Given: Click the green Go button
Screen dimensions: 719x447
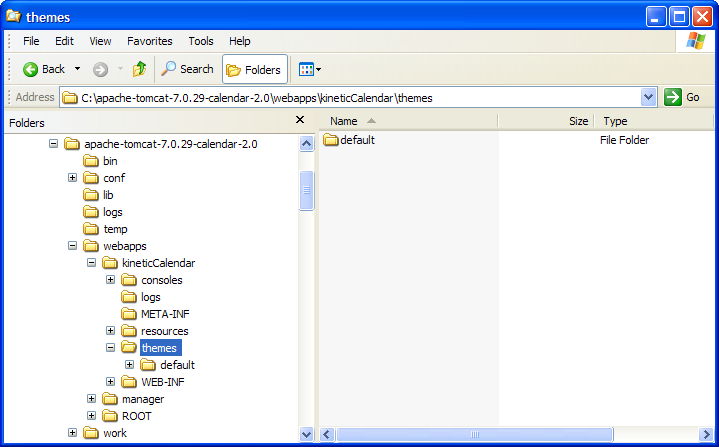Looking at the screenshot, I should coord(682,97).
